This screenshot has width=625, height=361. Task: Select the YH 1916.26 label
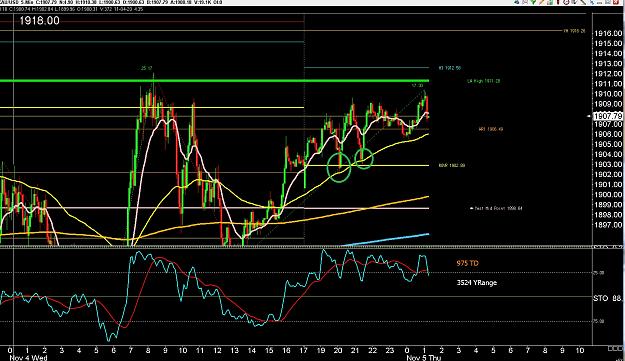pyautogui.click(x=574, y=31)
